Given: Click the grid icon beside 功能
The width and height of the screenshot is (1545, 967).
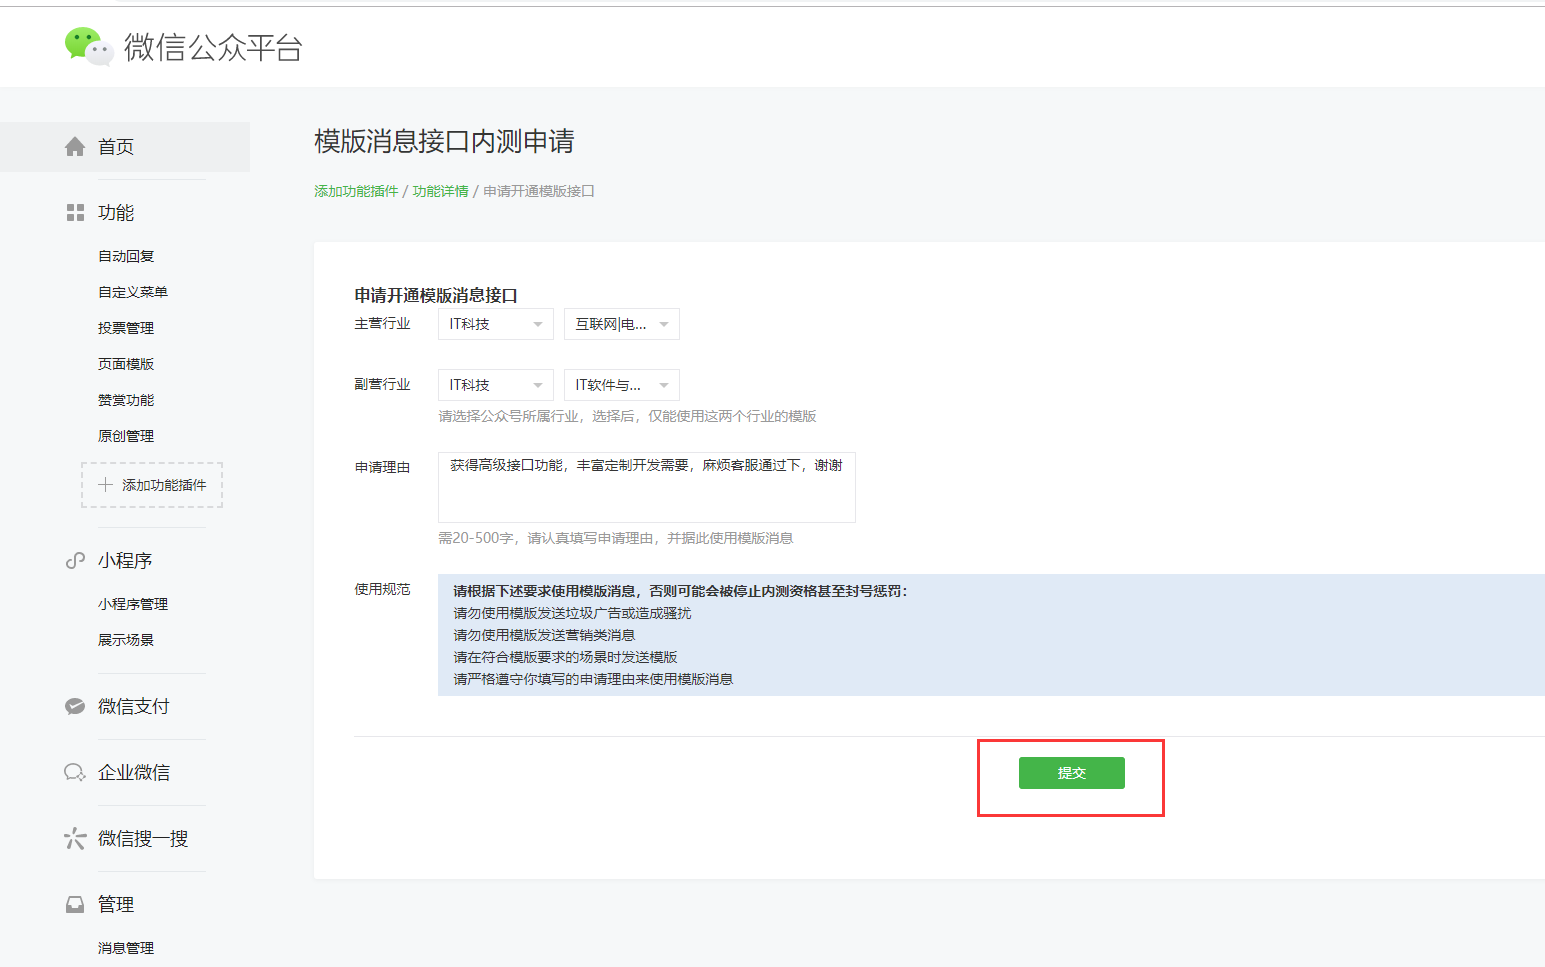Looking at the screenshot, I should (x=75, y=213).
